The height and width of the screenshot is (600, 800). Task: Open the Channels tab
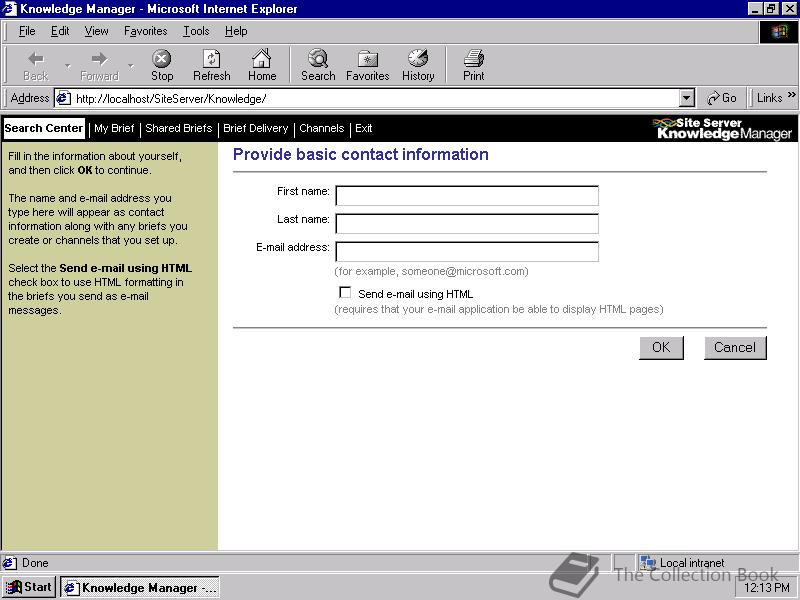pos(321,128)
